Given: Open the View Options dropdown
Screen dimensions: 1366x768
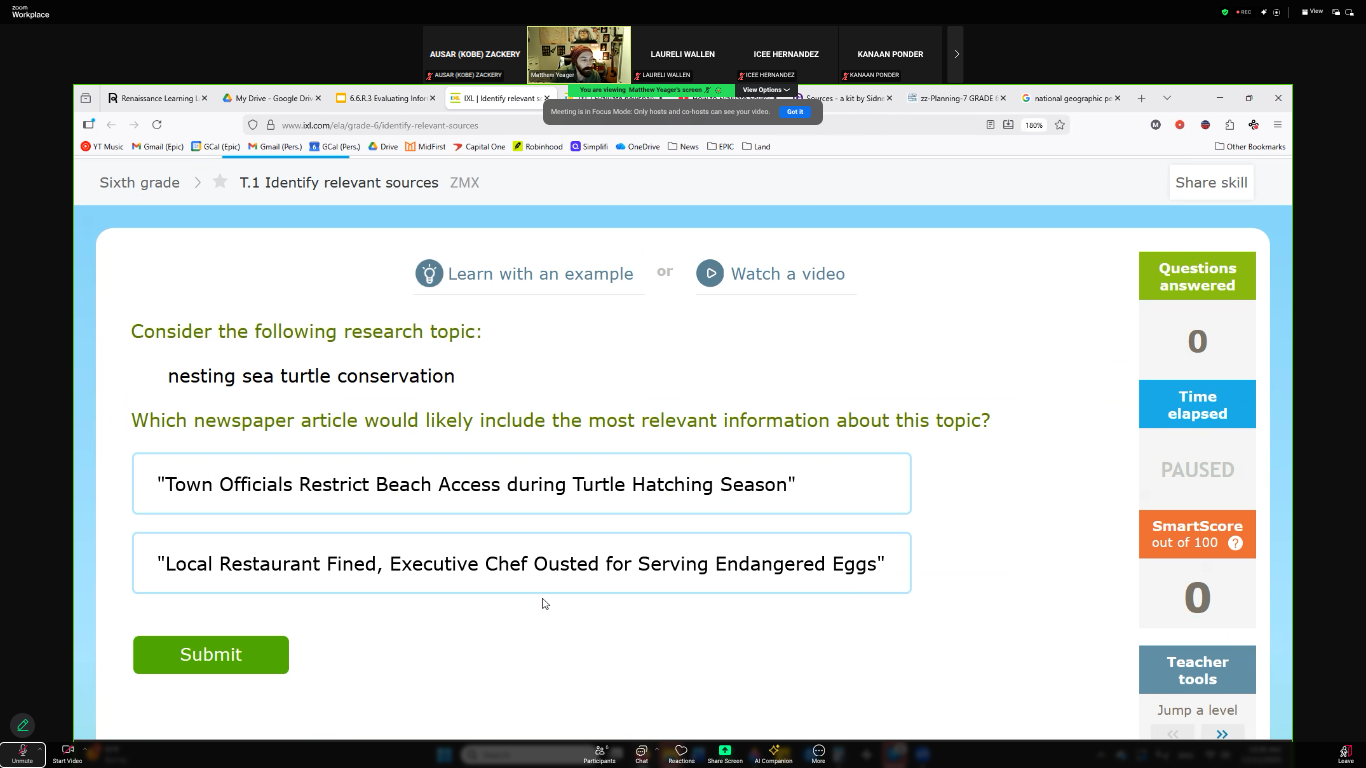Looking at the screenshot, I should click(764, 90).
